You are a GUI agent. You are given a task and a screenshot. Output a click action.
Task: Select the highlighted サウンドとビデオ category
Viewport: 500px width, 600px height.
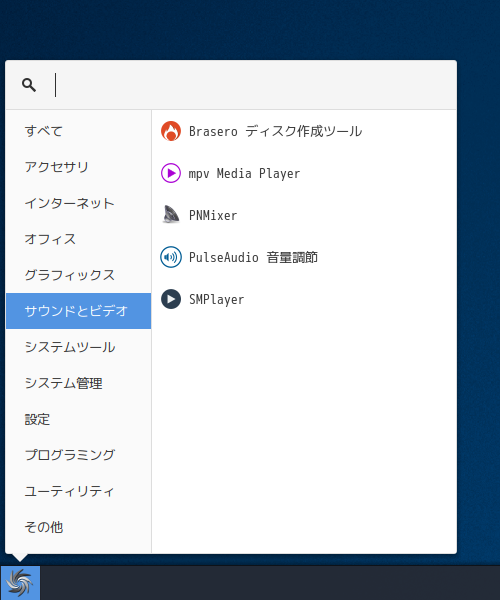[x=78, y=311]
